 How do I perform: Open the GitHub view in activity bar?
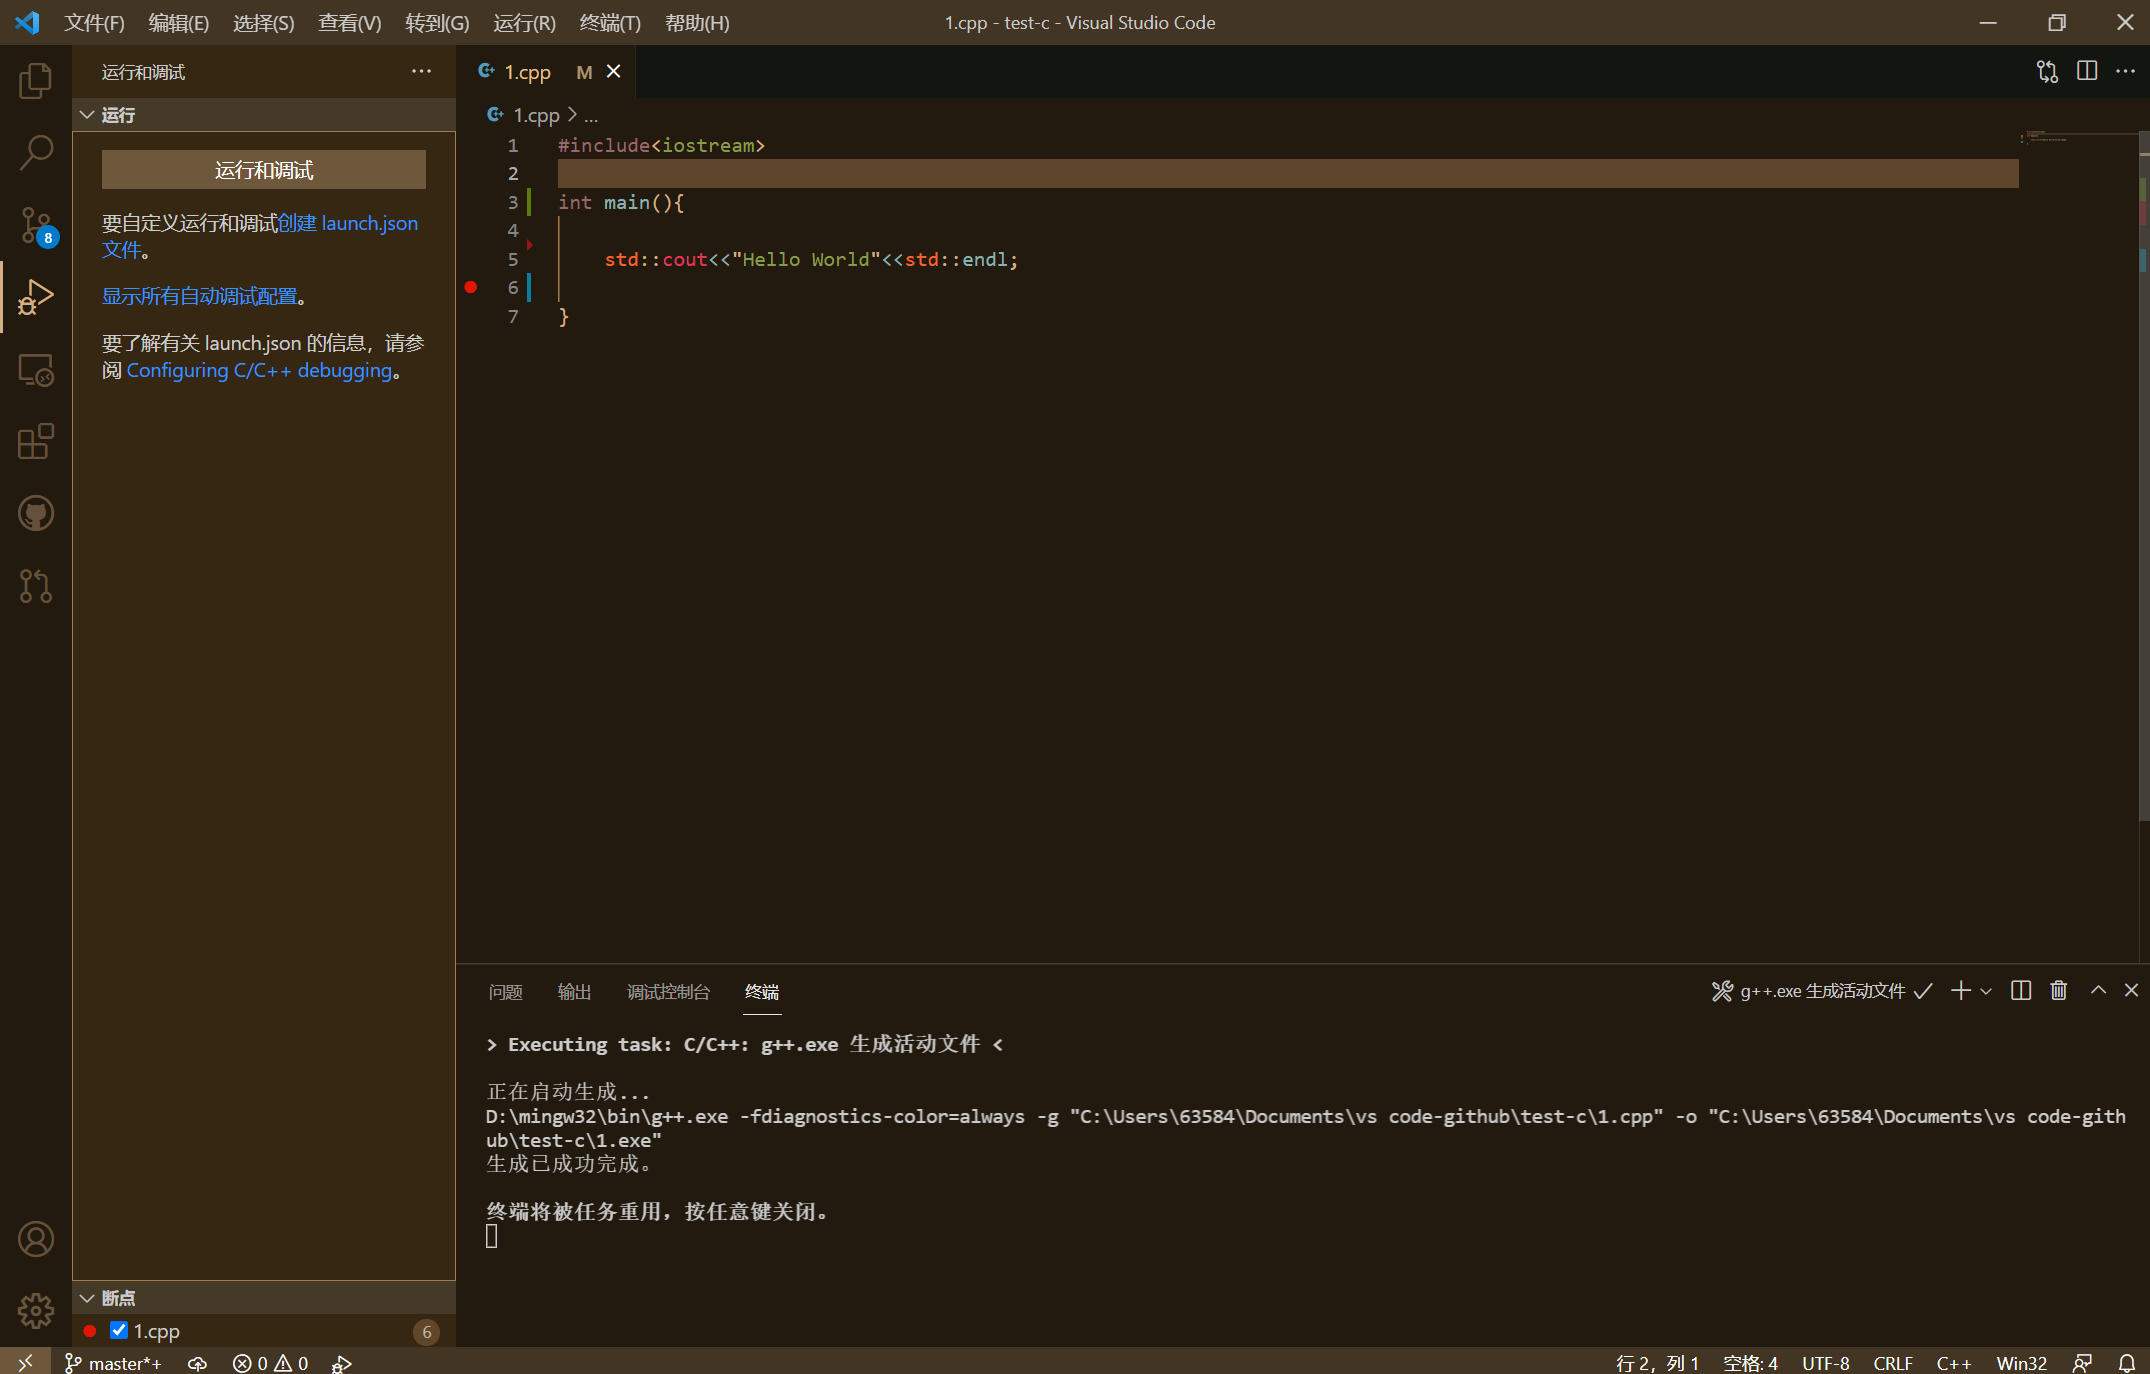pos(36,514)
